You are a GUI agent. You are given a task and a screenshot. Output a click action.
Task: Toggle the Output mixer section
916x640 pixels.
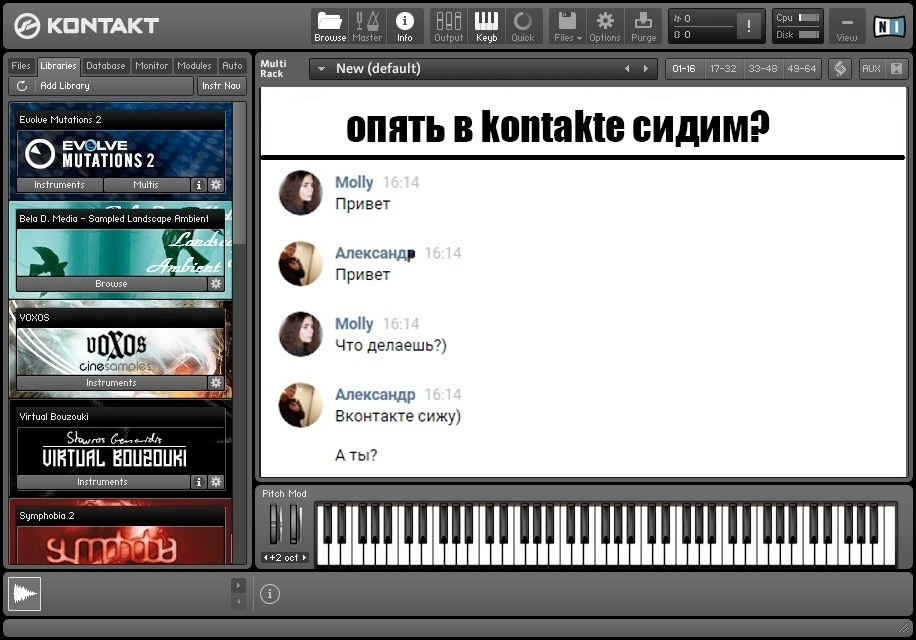(x=449, y=26)
